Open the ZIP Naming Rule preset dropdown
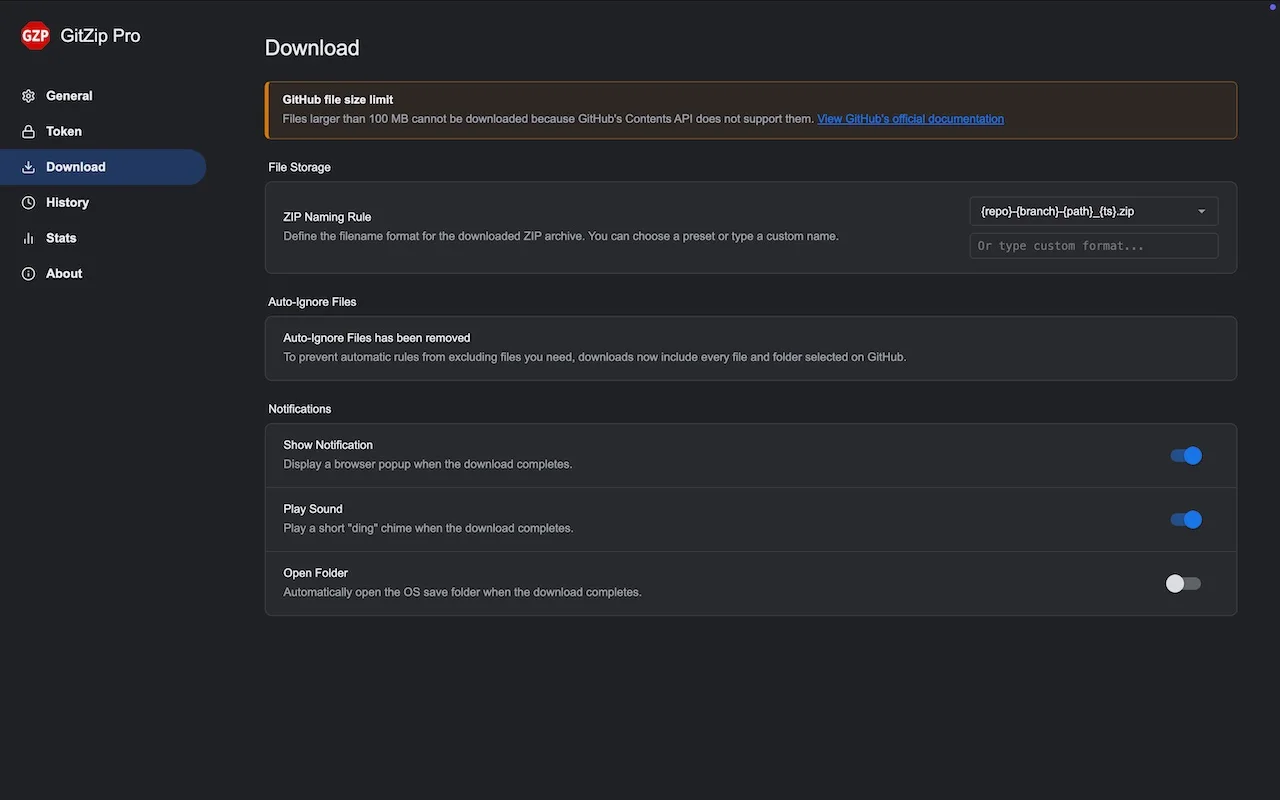Image resolution: width=1280 pixels, height=800 pixels. pos(1094,211)
